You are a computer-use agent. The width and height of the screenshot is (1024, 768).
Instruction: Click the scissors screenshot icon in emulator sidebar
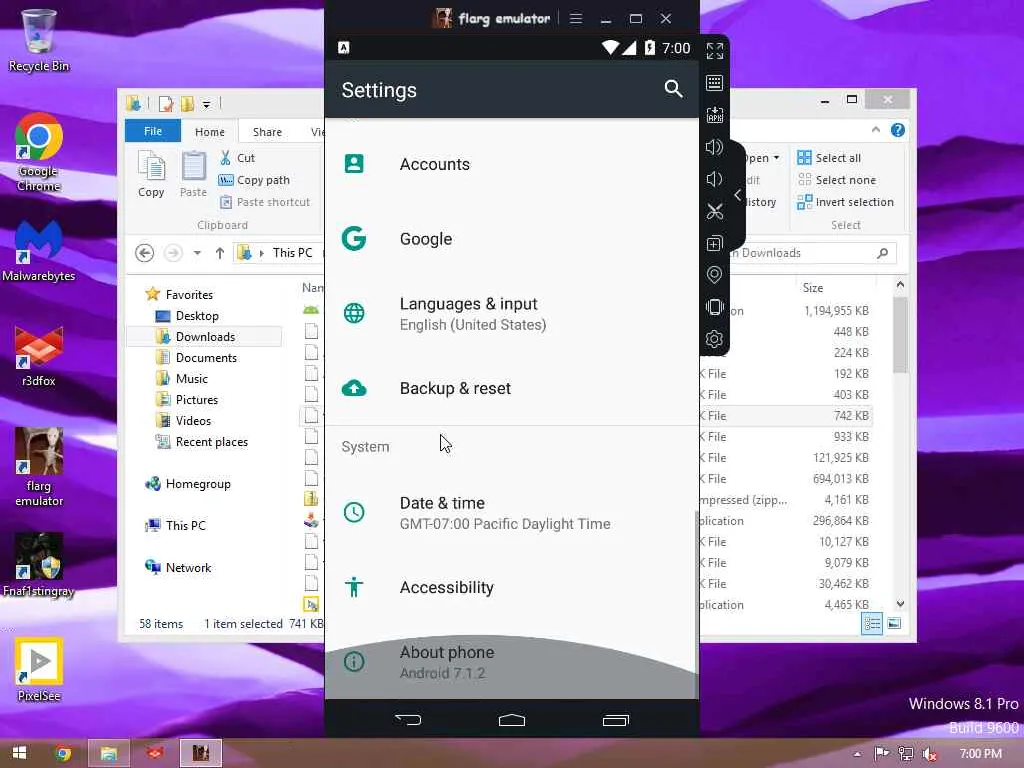point(714,211)
